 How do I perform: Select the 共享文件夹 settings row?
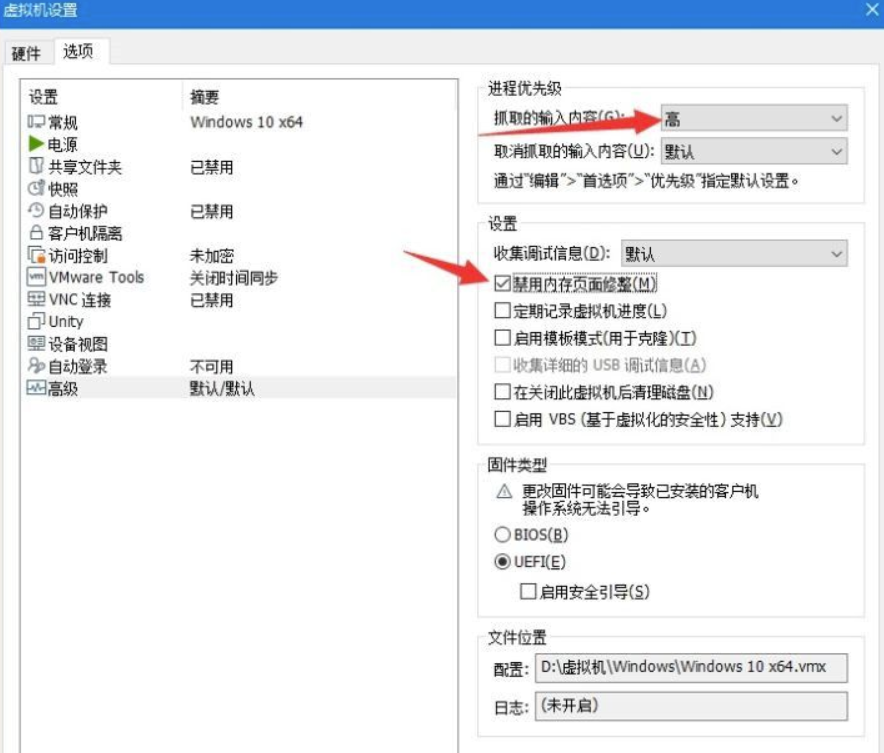tap(240, 166)
